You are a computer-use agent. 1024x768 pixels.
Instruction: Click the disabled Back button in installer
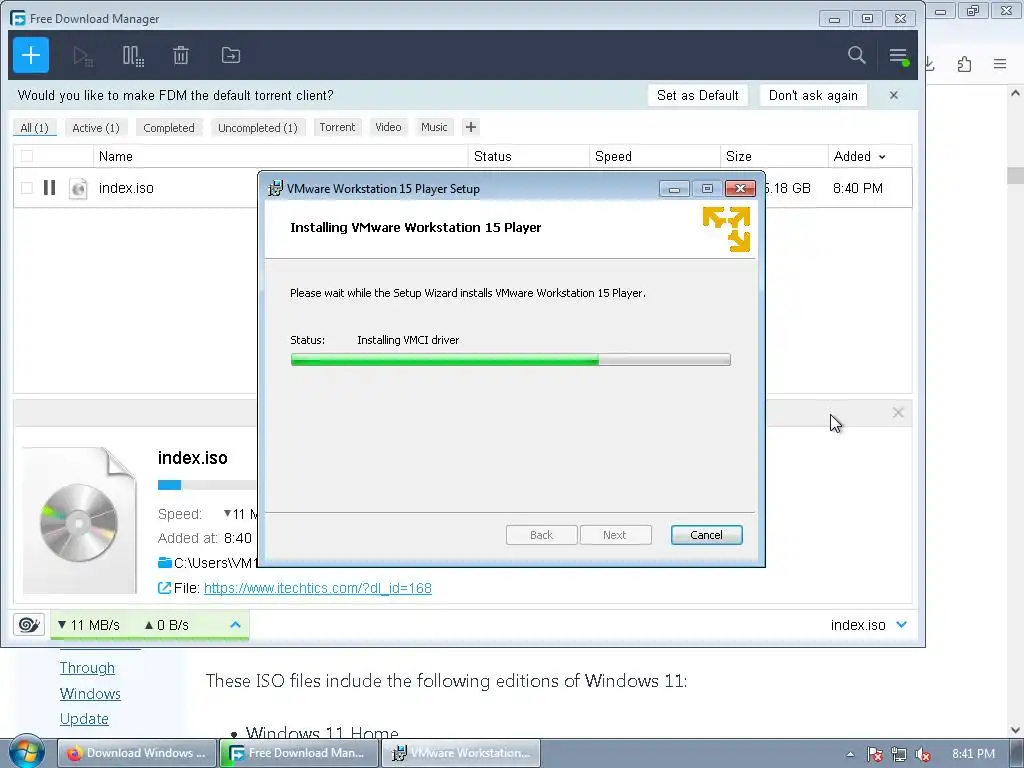[x=541, y=535]
